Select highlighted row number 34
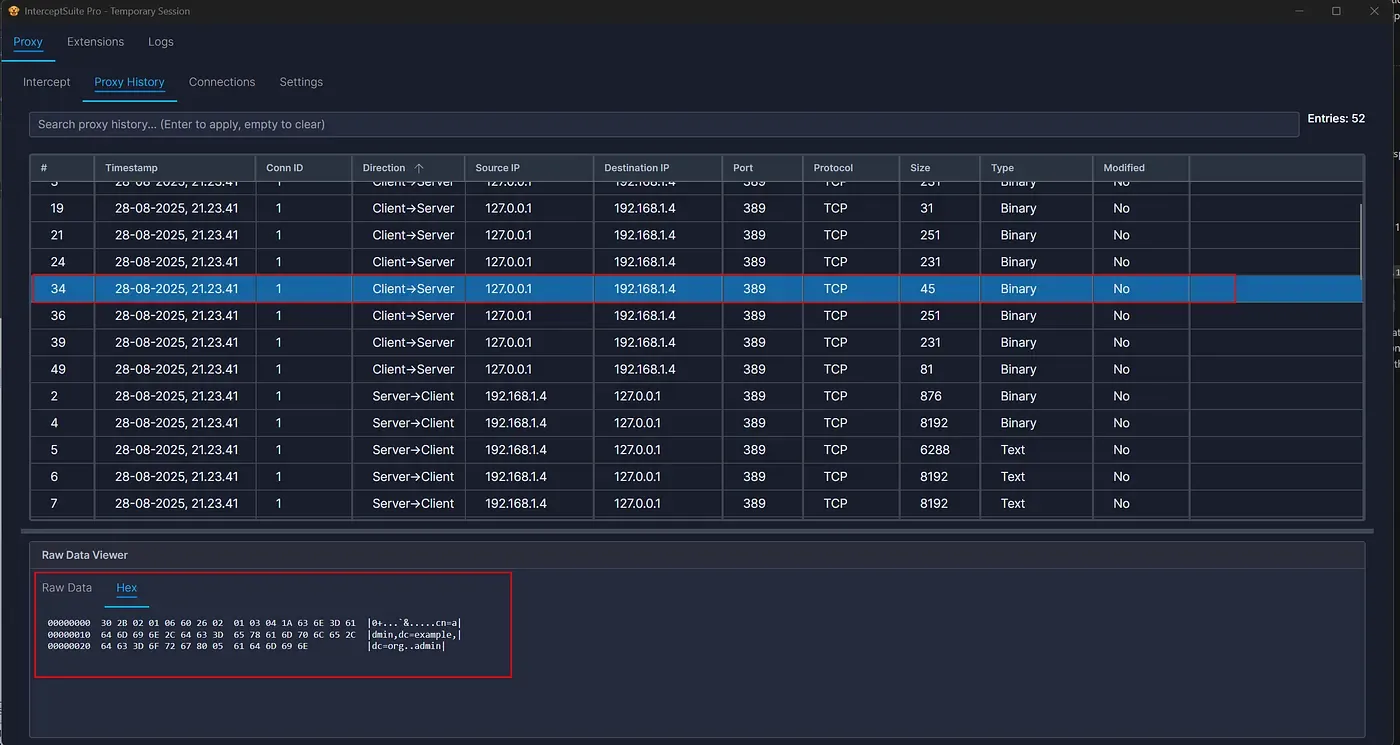 click(696, 289)
